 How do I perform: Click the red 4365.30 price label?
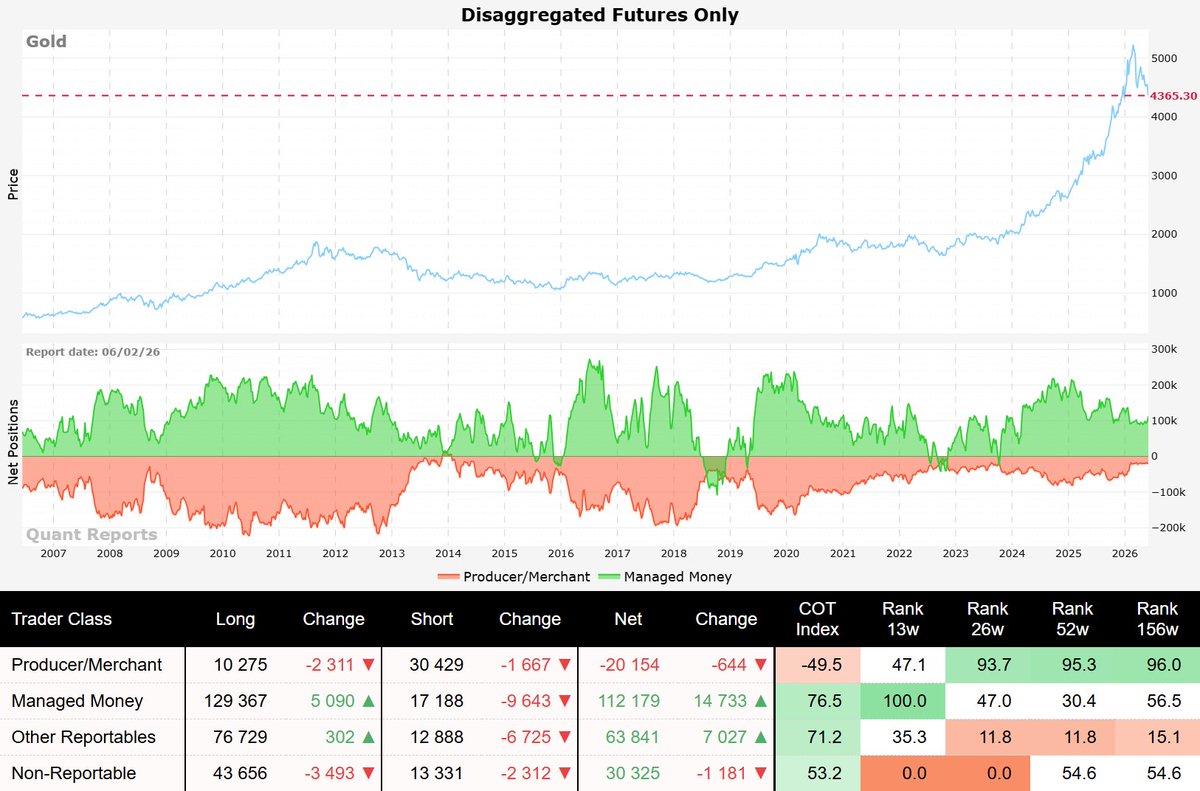pyautogui.click(x=1174, y=96)
